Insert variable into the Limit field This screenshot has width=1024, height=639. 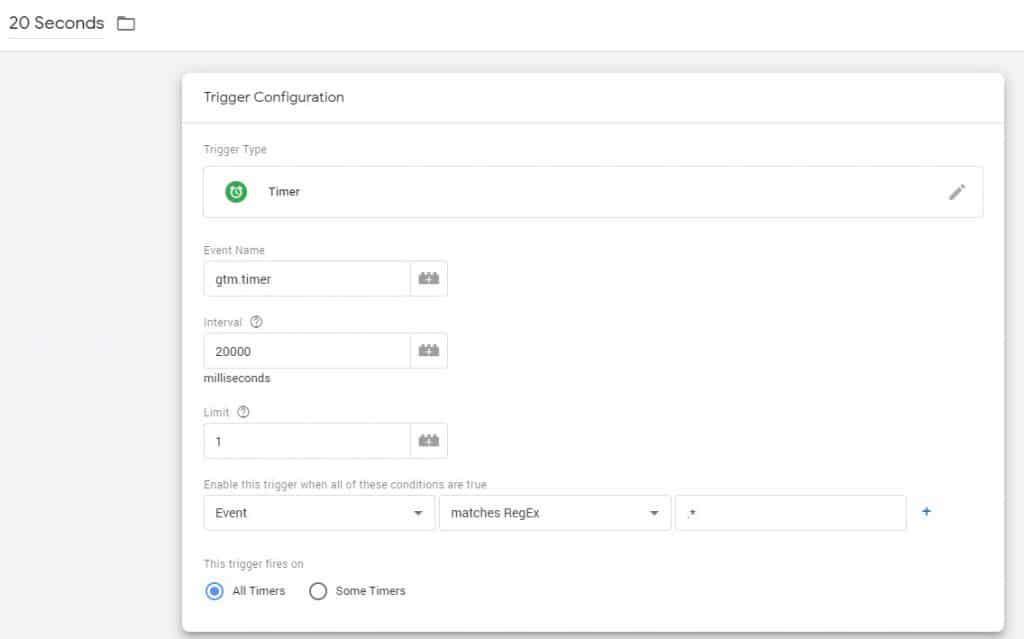[428, 441]
